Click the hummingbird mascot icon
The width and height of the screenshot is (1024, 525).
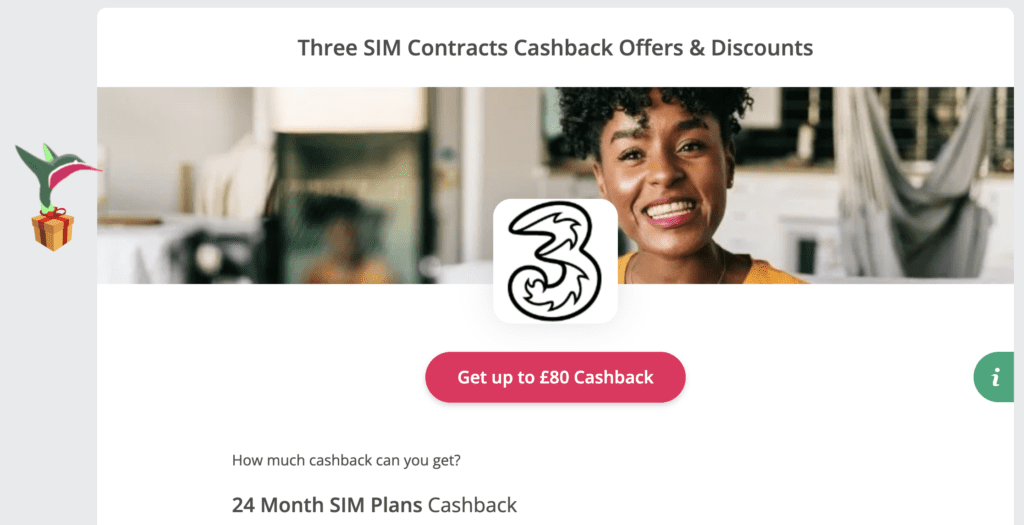click(55, 174)
